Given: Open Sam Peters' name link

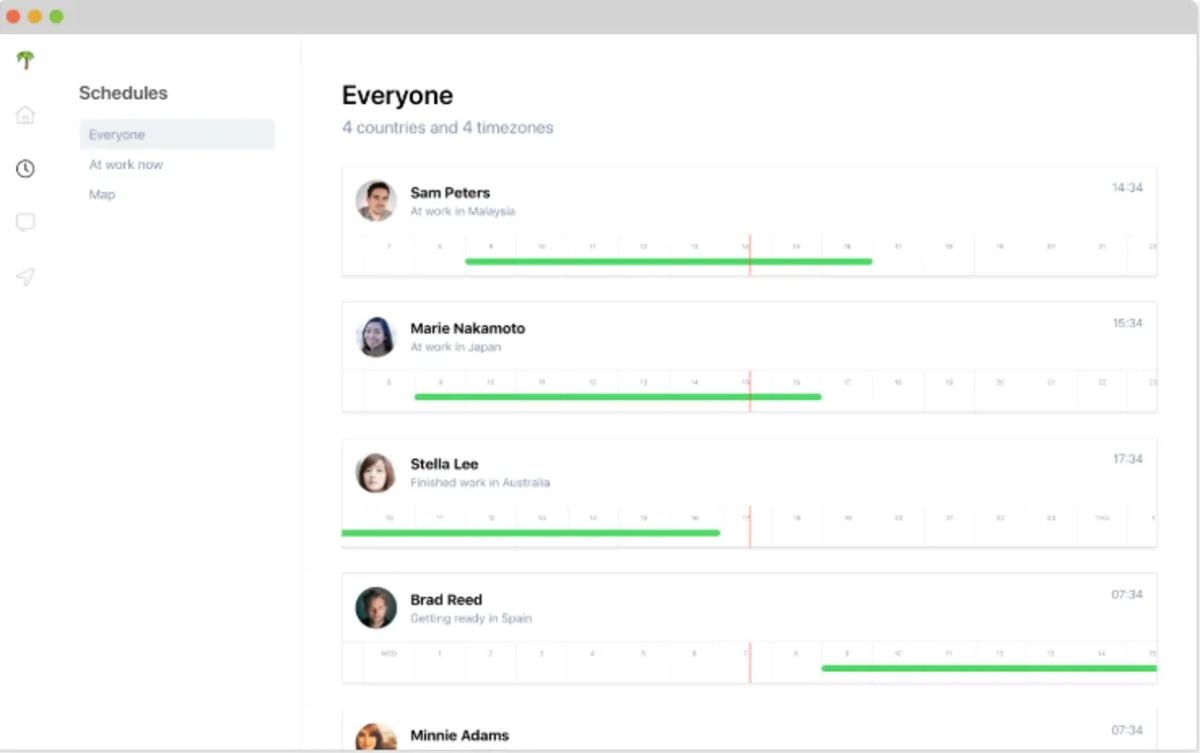Looking at the screenshot, I should 450,193.
